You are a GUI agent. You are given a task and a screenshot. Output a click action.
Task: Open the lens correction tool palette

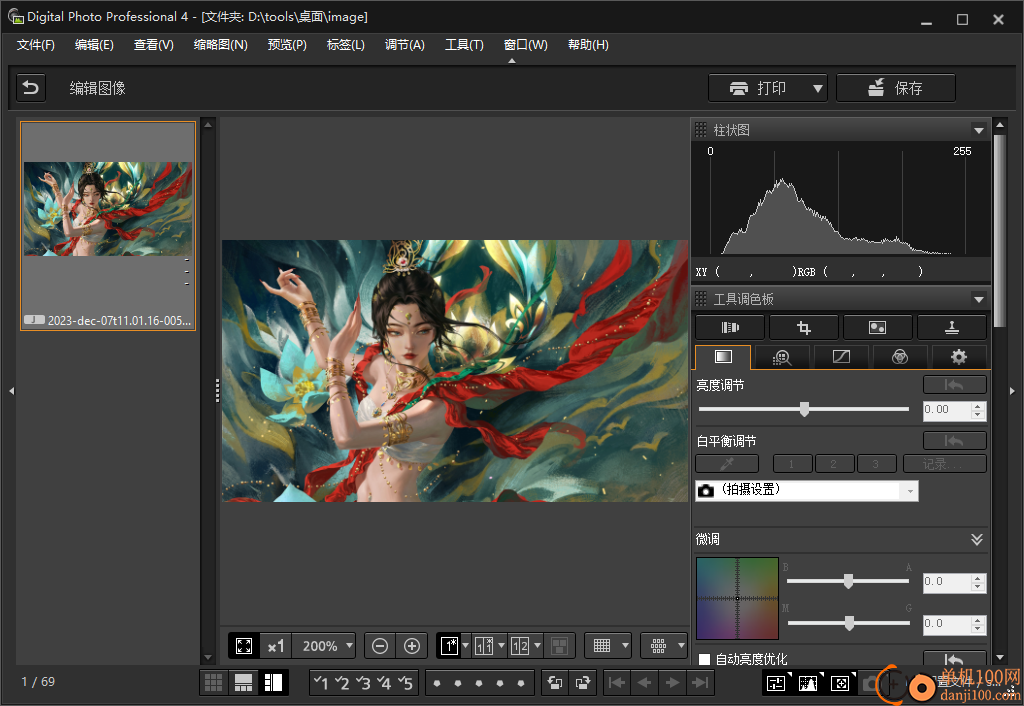pos(730,327)
